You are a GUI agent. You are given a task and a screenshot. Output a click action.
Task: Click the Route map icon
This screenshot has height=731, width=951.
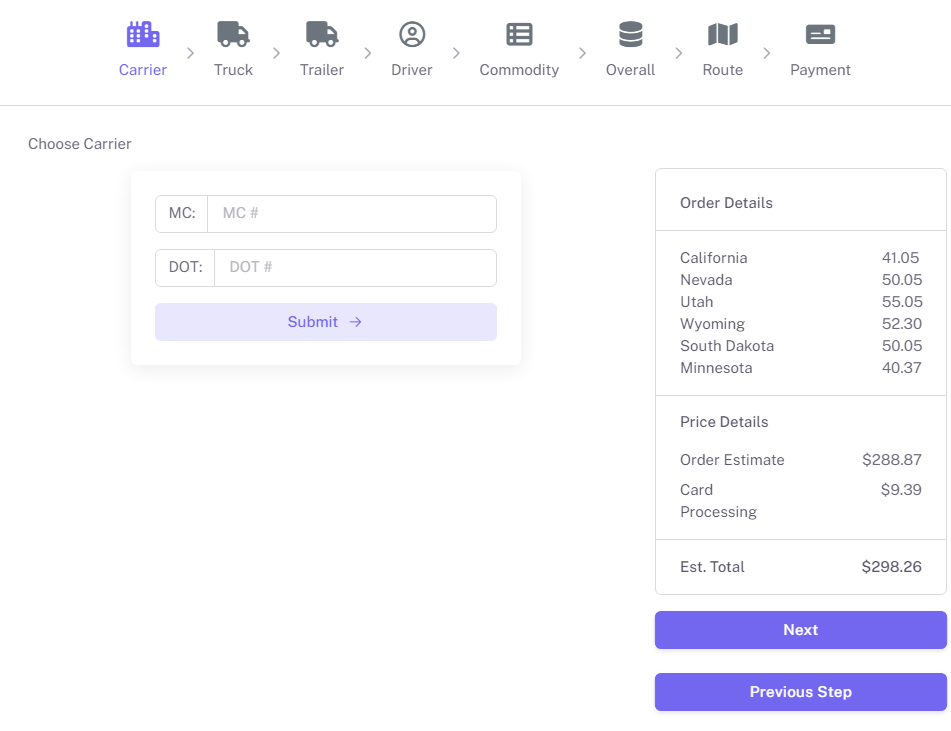pos(723,35)
